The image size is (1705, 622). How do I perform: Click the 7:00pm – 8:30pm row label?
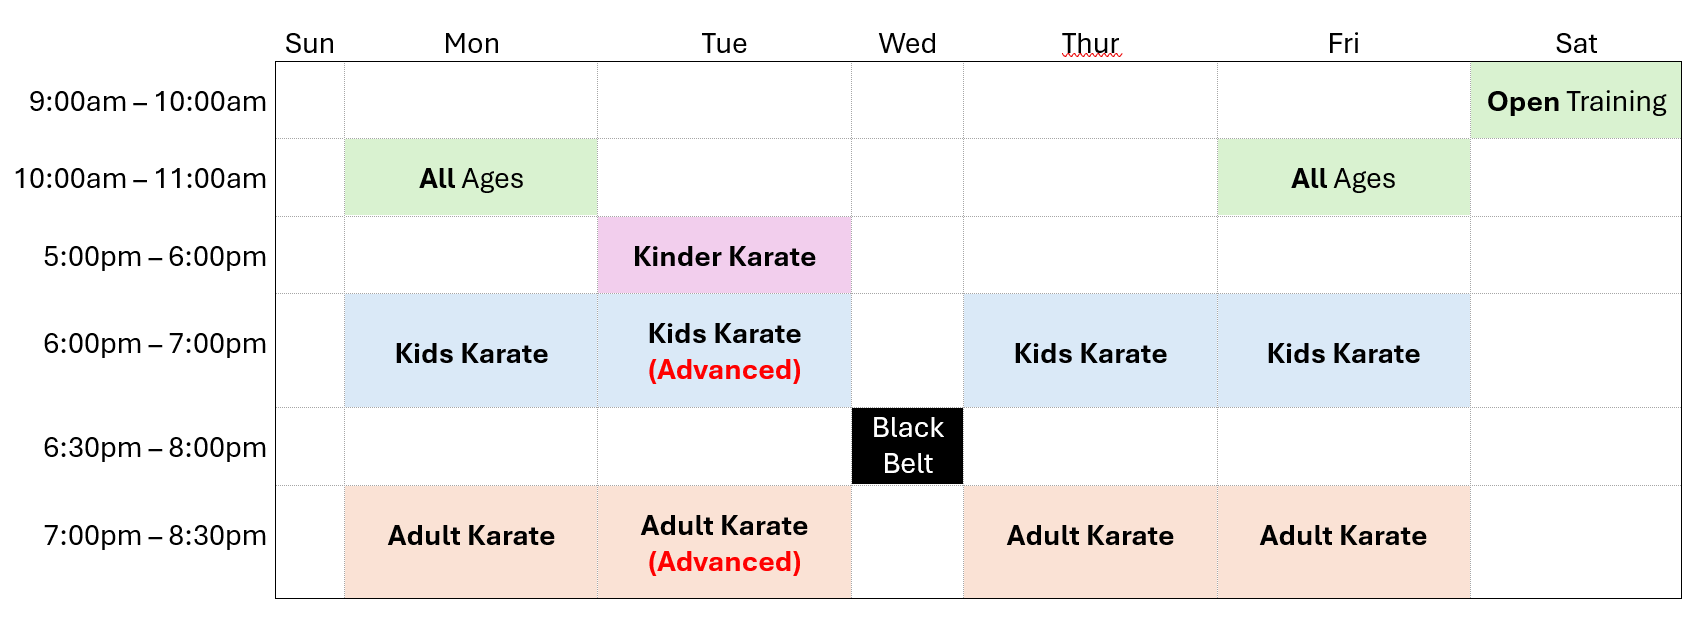155,535
